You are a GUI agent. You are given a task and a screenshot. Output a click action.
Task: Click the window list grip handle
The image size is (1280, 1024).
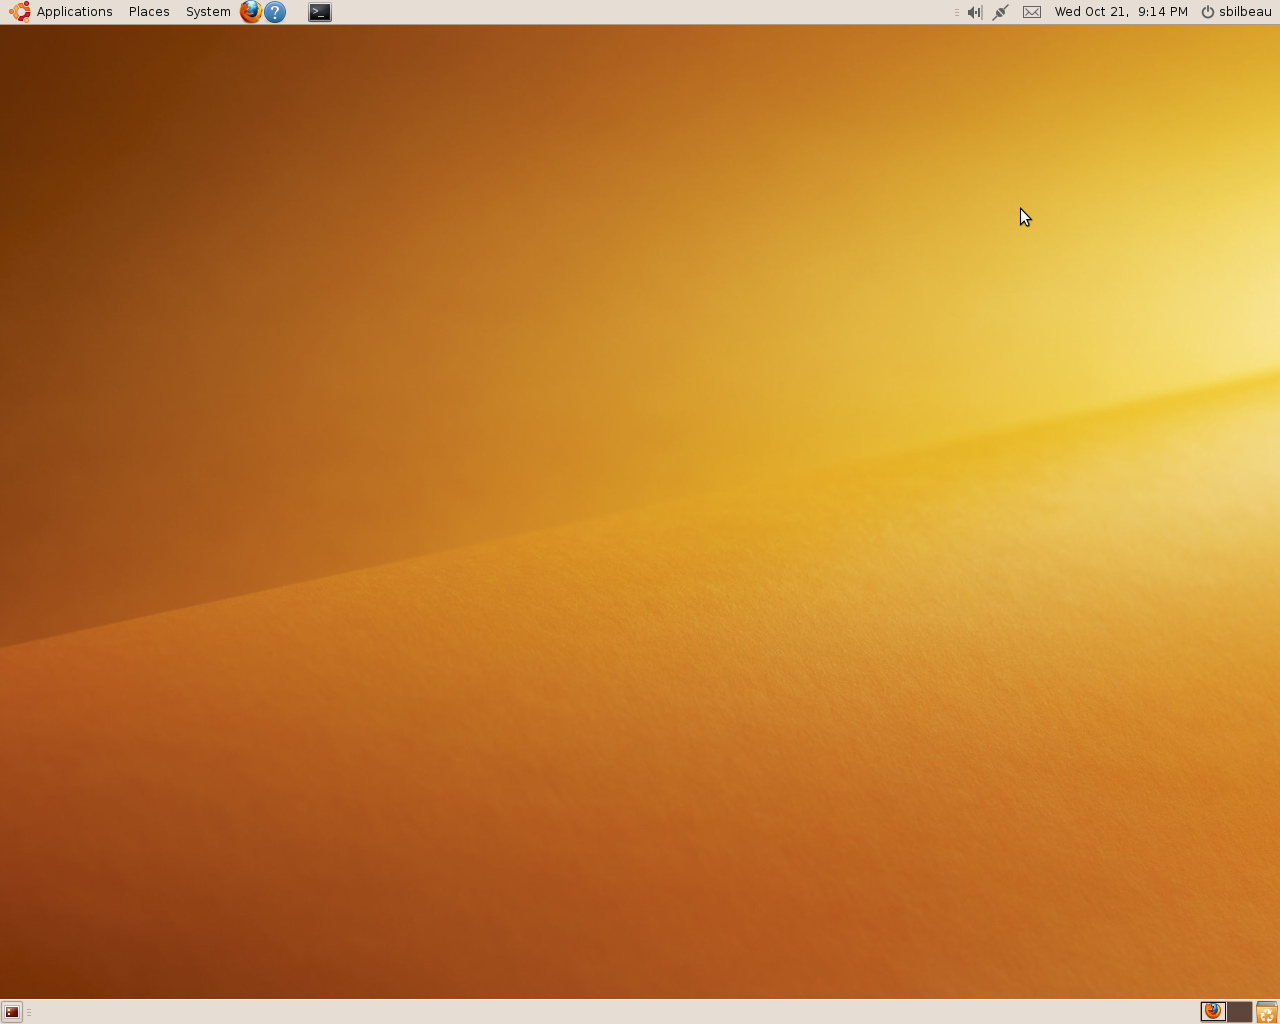[x=29, y=1012]
